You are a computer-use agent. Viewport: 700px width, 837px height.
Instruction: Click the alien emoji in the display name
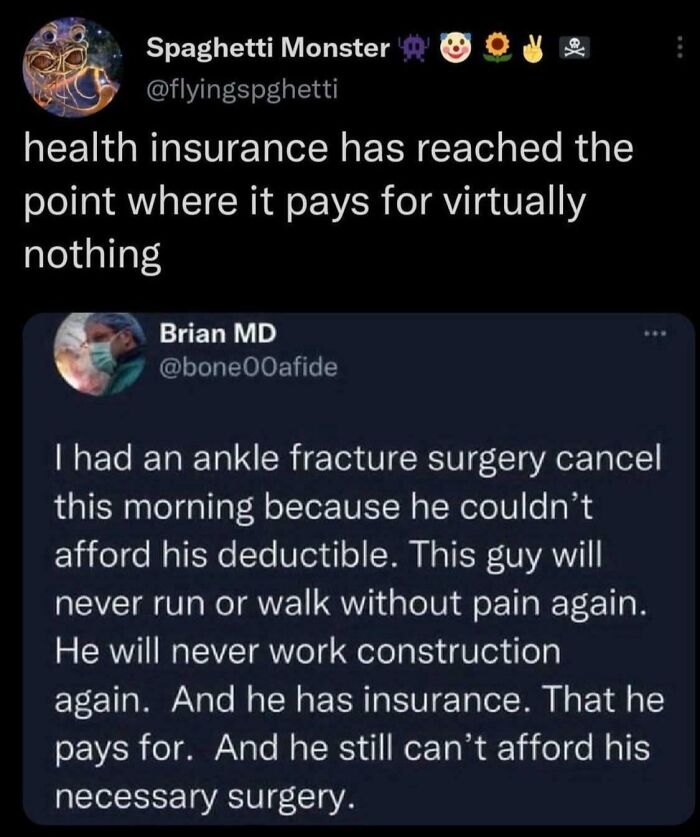click(413, 45)
